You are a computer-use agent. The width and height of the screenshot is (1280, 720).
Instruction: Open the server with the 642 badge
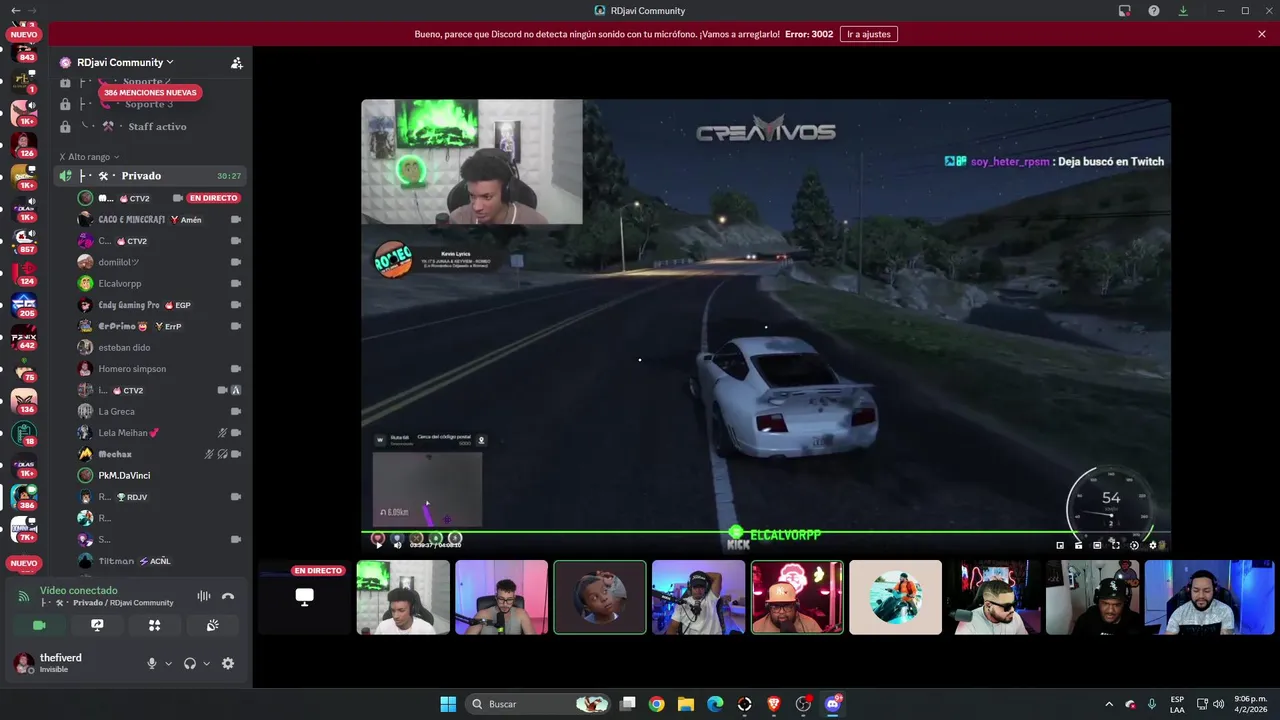tap(24, 335)
